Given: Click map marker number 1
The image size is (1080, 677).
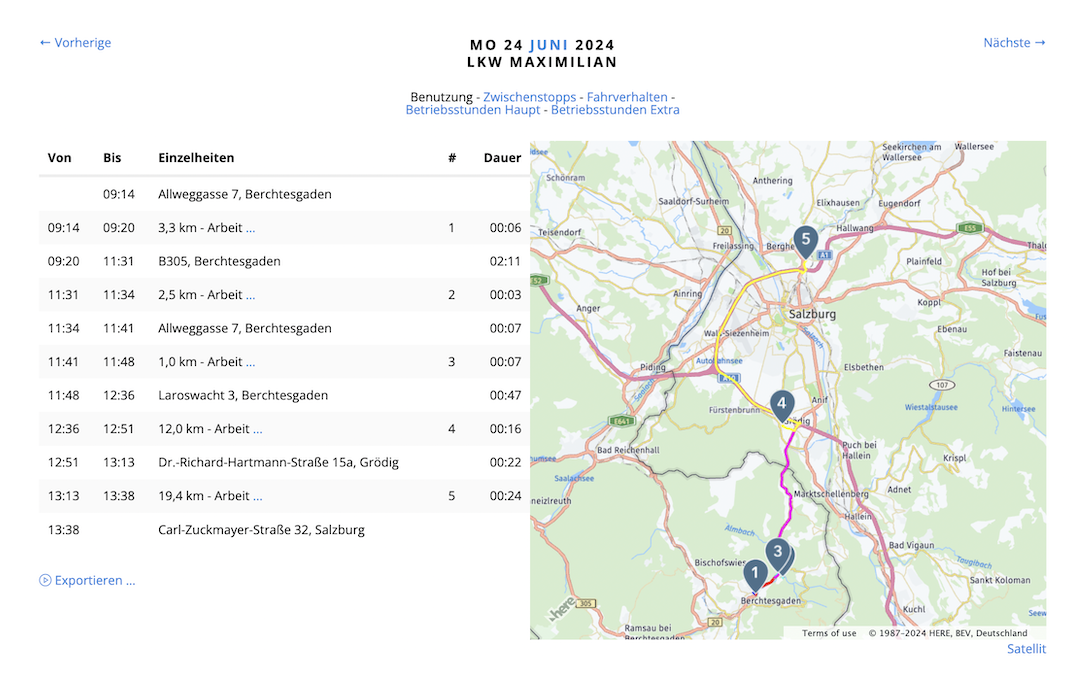Looking at the screenshot, I should click(755, 572).
